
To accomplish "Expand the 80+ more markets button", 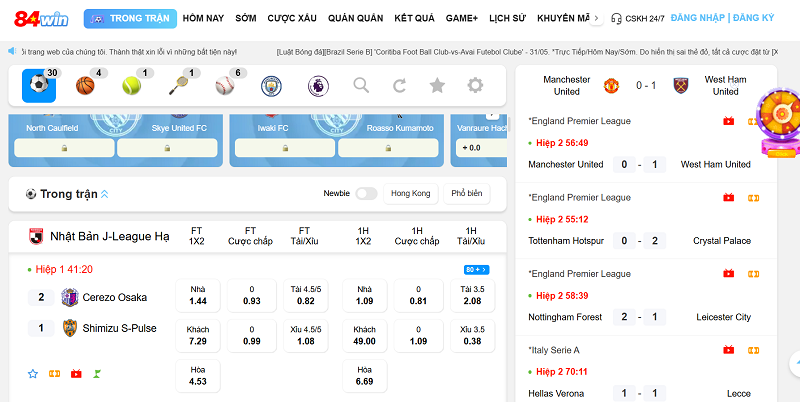I will click(x=477, y=269).
